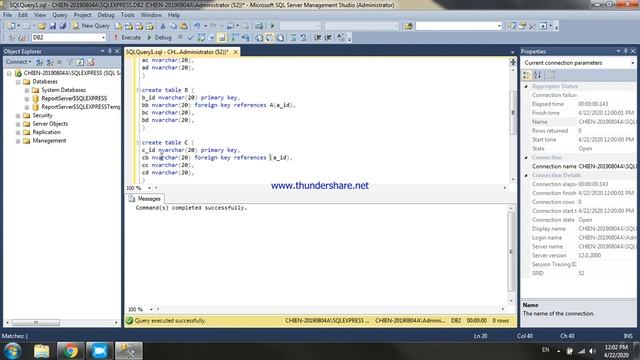Toggle Include Client Statistics
Screen dimensions: 640x360
coord(245,38)
